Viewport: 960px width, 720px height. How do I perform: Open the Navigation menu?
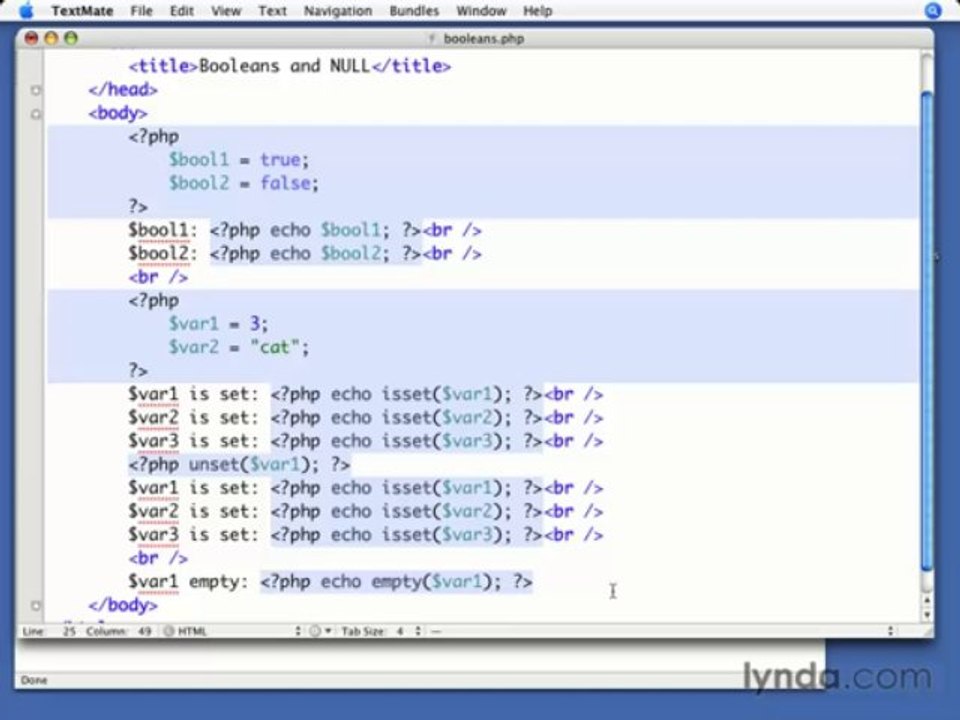pyautogui.click(x=338, y=10)
